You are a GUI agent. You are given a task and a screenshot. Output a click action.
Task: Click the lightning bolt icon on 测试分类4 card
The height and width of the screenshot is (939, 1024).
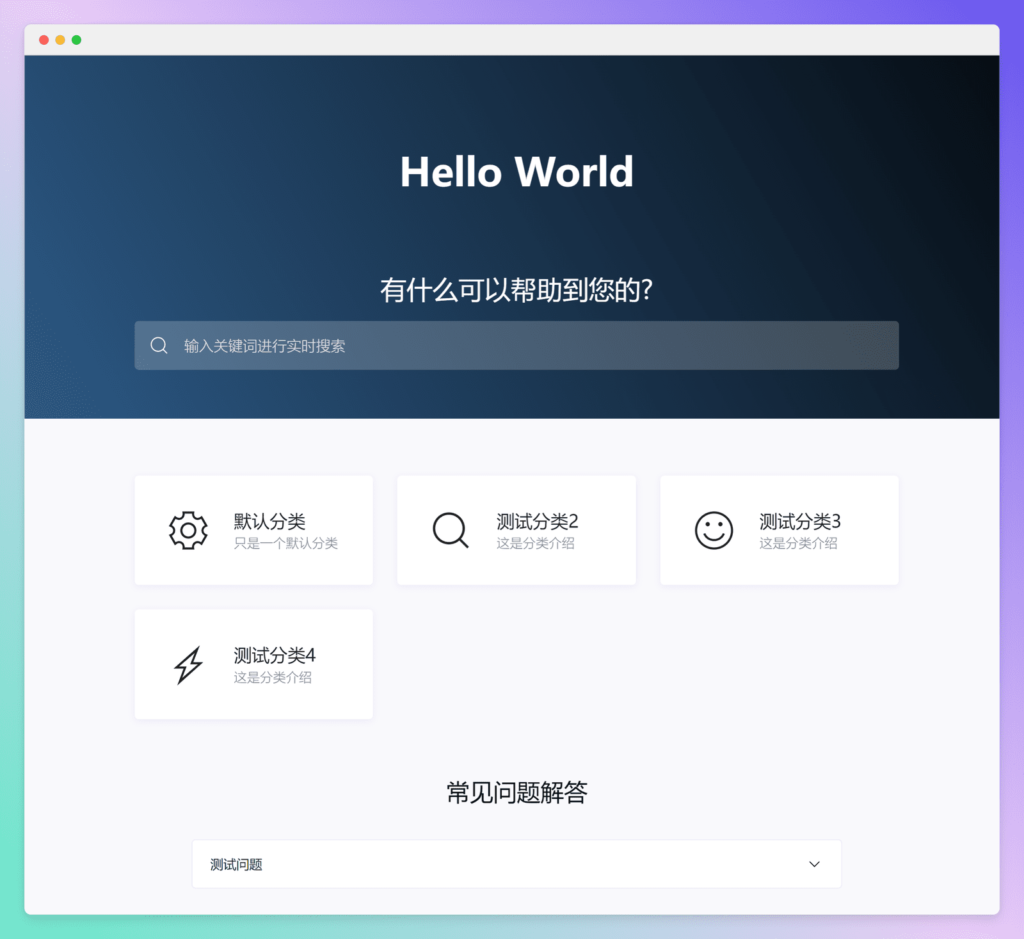tap(188, 663)
